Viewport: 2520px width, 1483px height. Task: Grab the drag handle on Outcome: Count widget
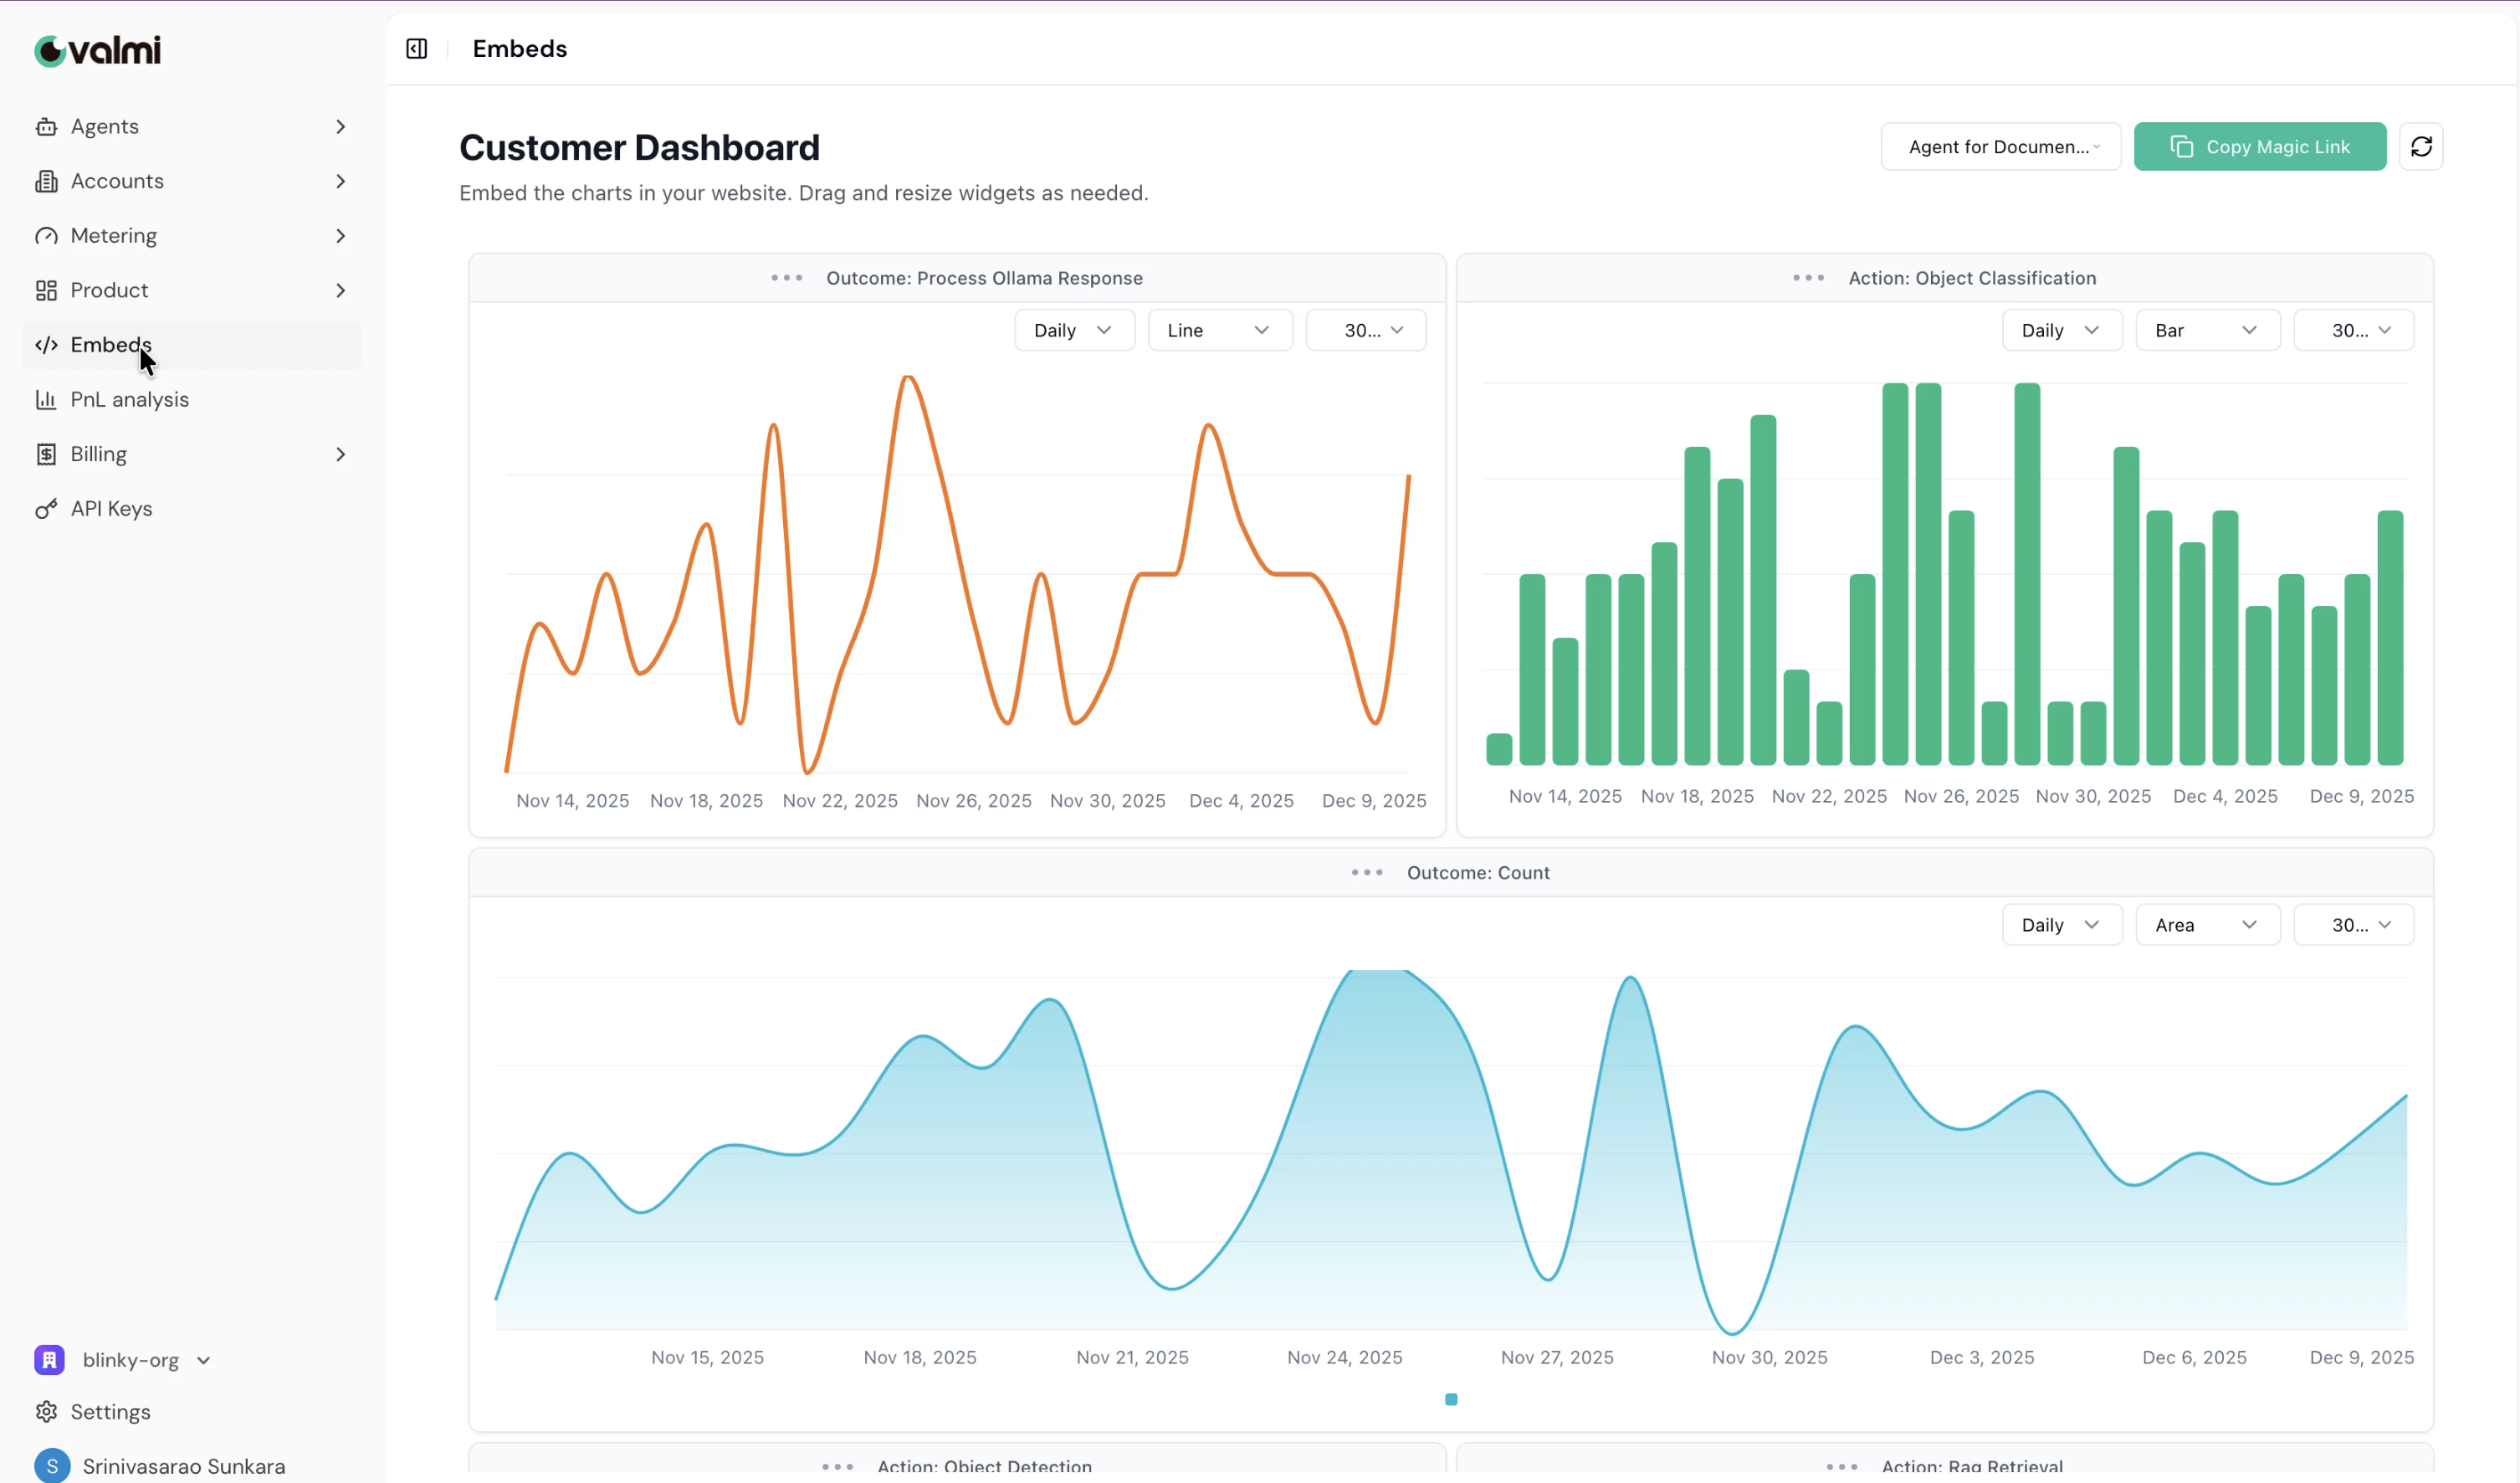click(x=1366, y=872)
